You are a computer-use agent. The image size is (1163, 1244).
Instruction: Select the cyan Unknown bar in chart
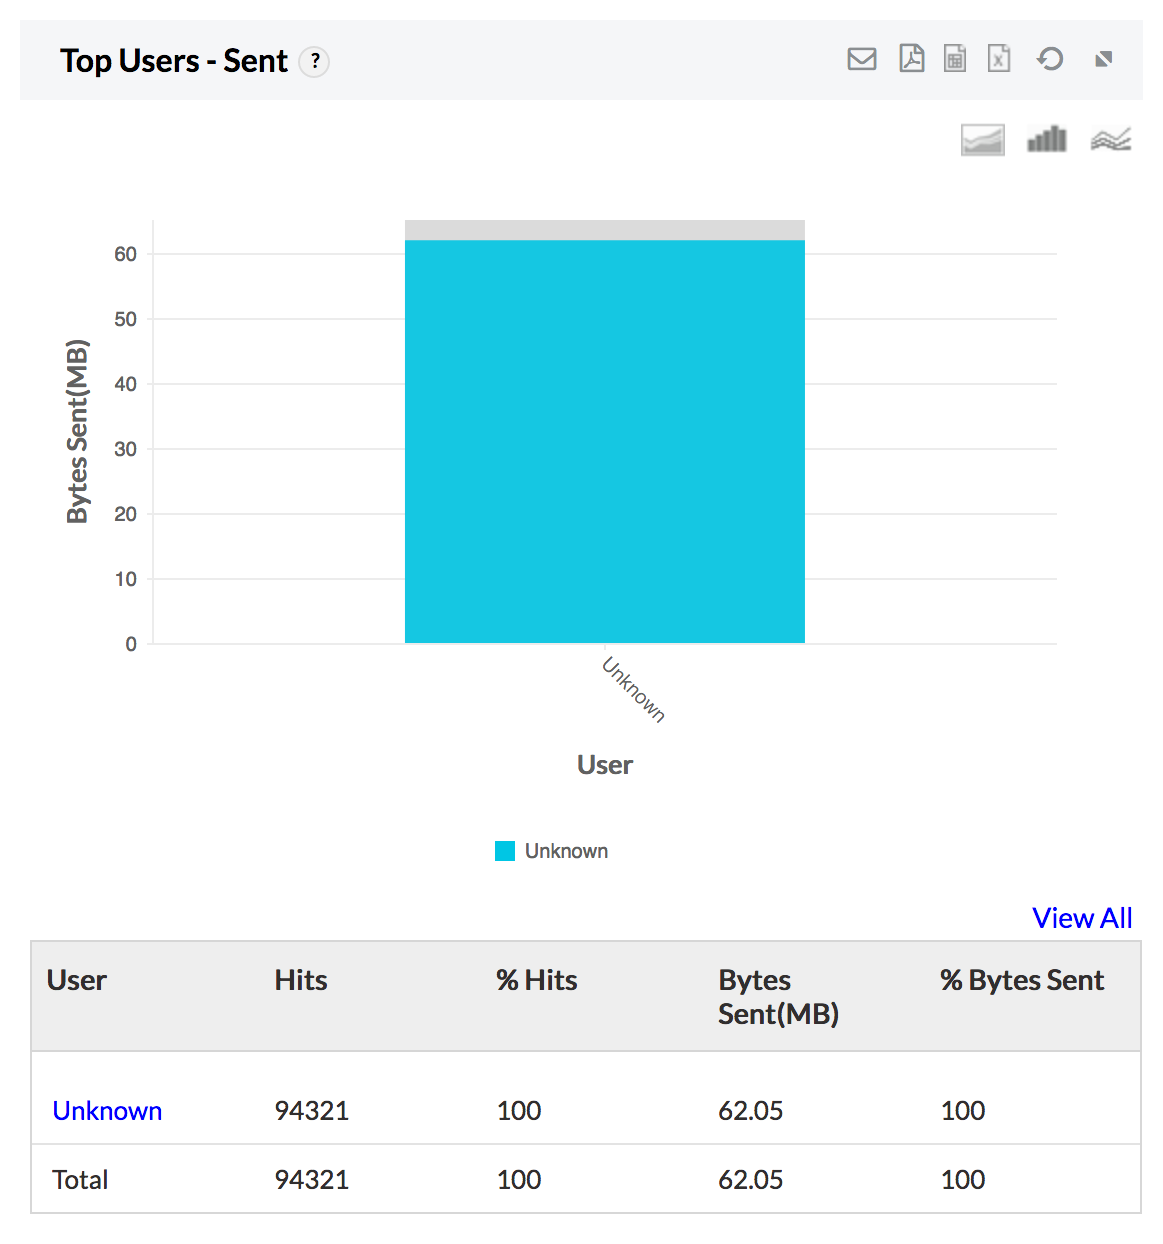(x=604, y=440)
